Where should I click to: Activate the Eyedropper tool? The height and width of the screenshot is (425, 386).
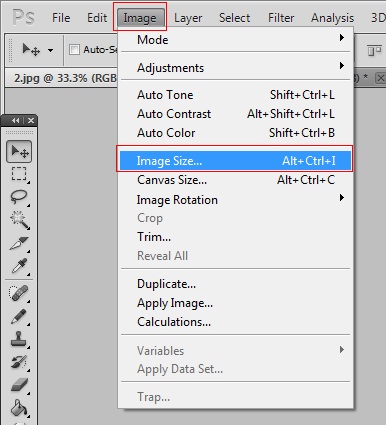19,266
